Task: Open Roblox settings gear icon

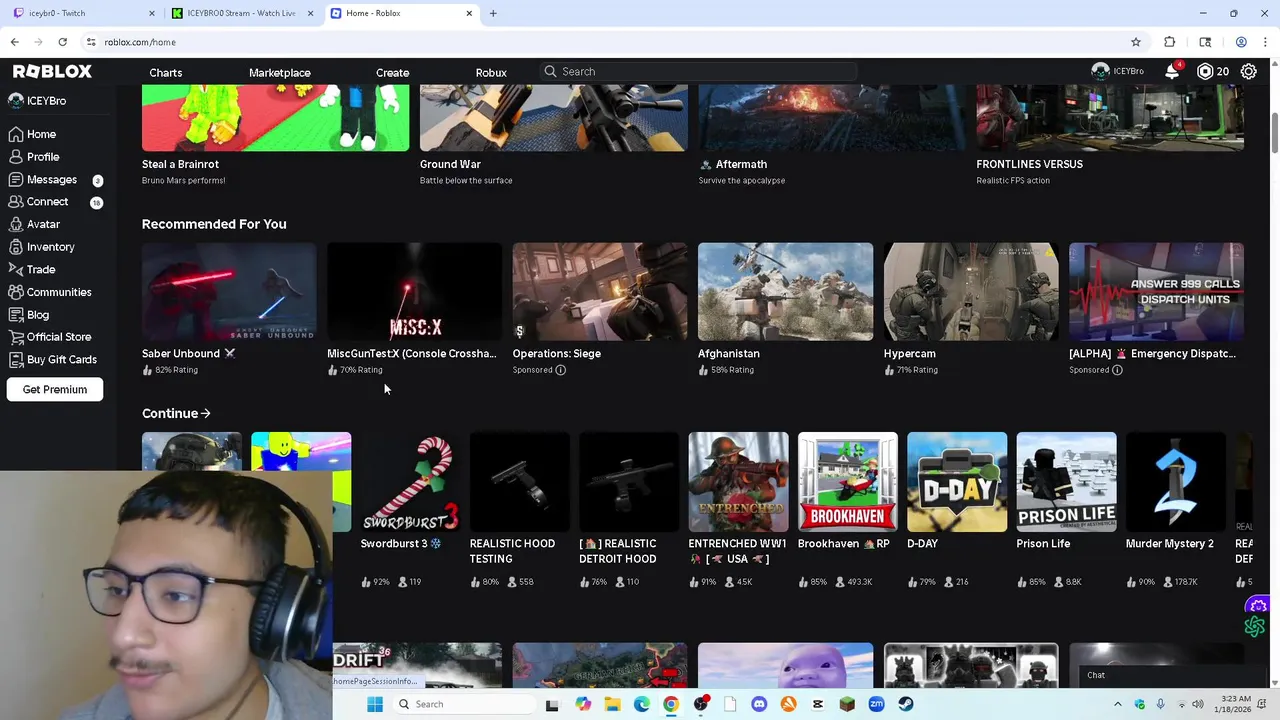Action: [x=1249, y=71]
